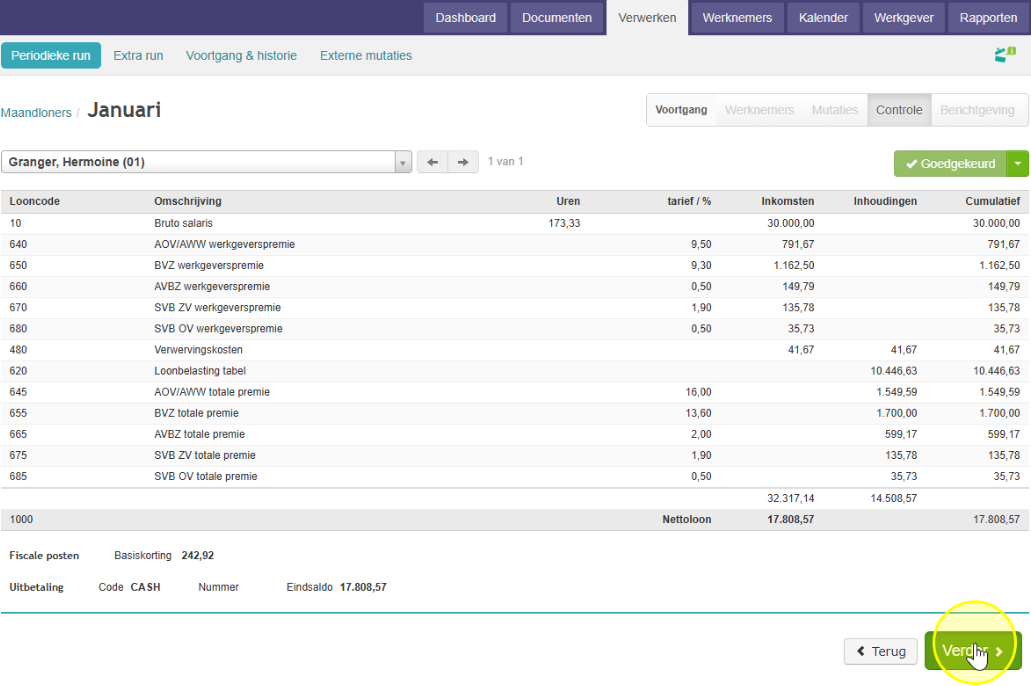1031x686 pixels.
Task: Click the Goedgekeurd approval button
Action: coord(950,164)
